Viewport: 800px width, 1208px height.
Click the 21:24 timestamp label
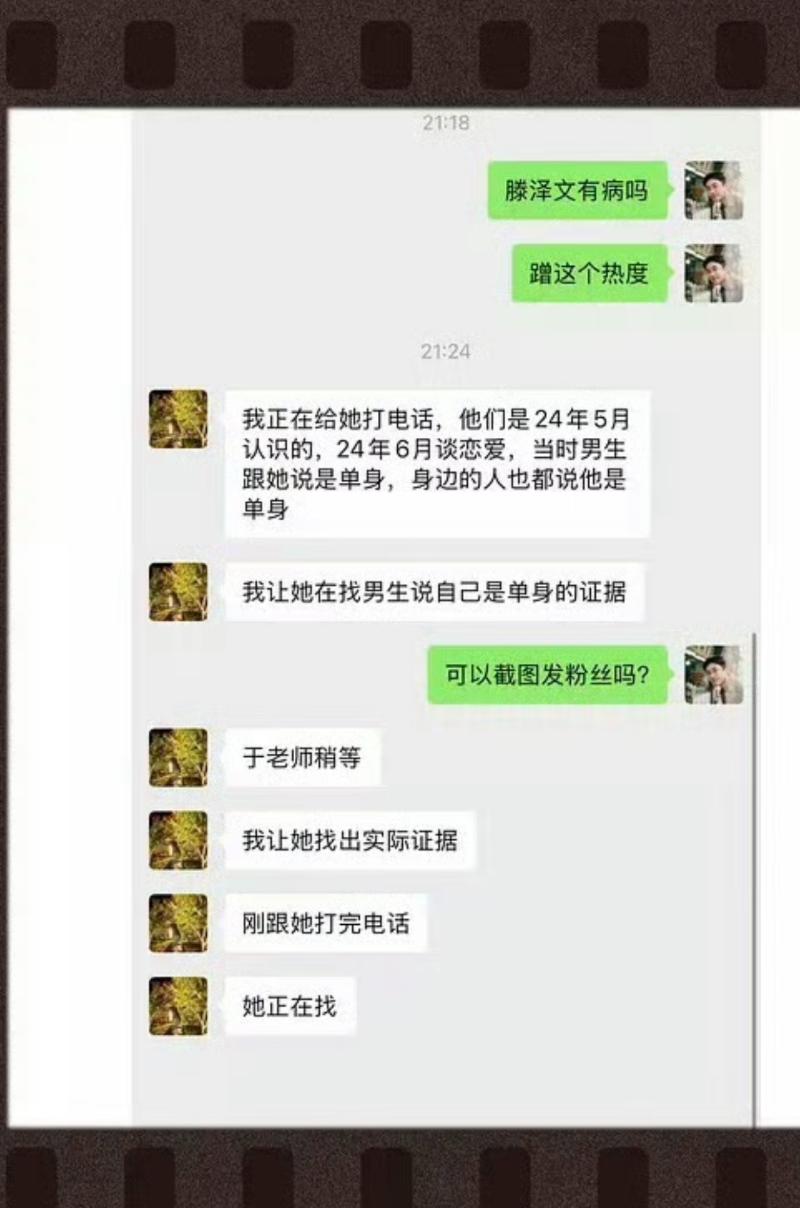(445, 352)
